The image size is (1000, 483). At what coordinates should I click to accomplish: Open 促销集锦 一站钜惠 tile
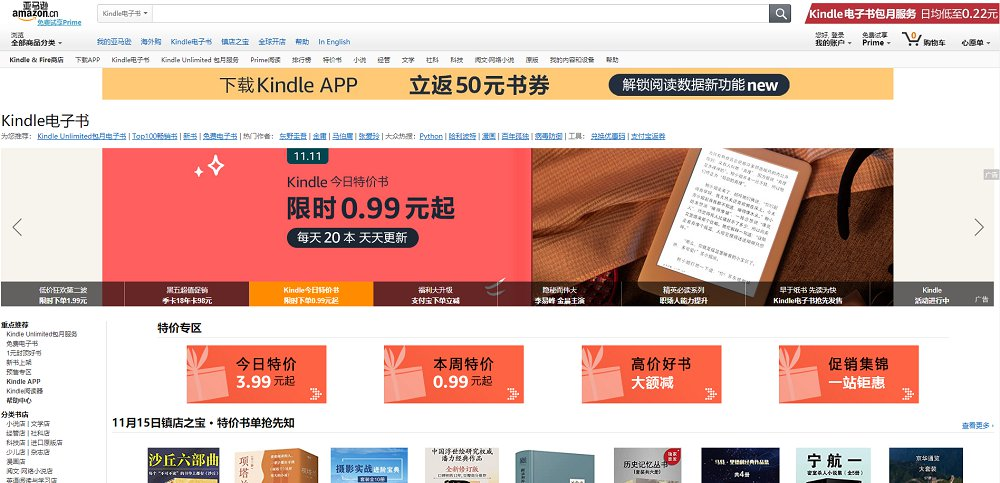848,373
